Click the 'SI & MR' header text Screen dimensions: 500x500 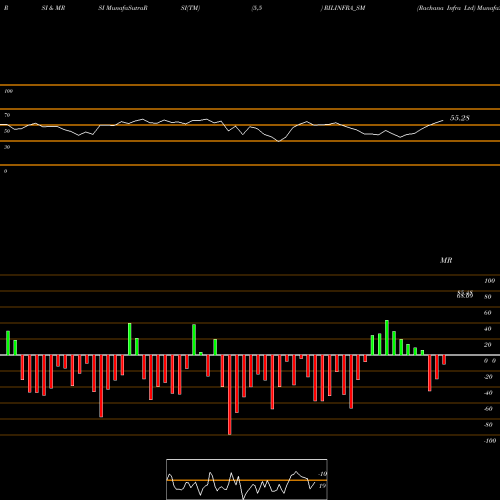tap(53, 8)
